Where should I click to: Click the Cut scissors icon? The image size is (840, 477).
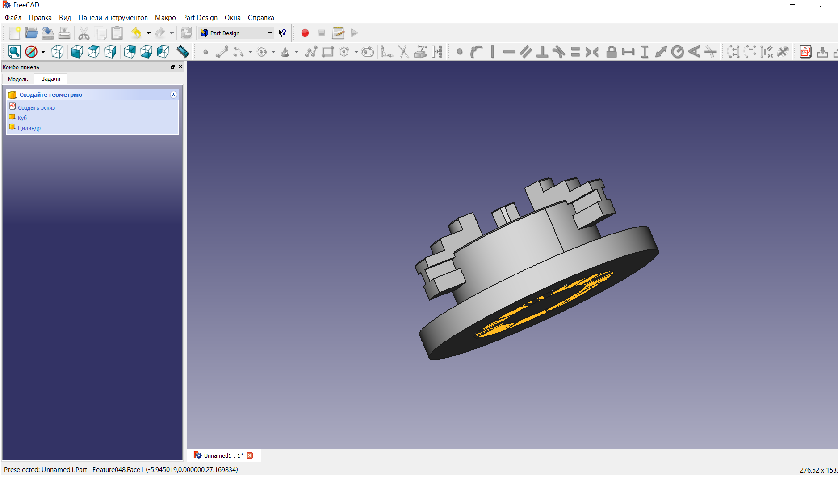(84, 33)
